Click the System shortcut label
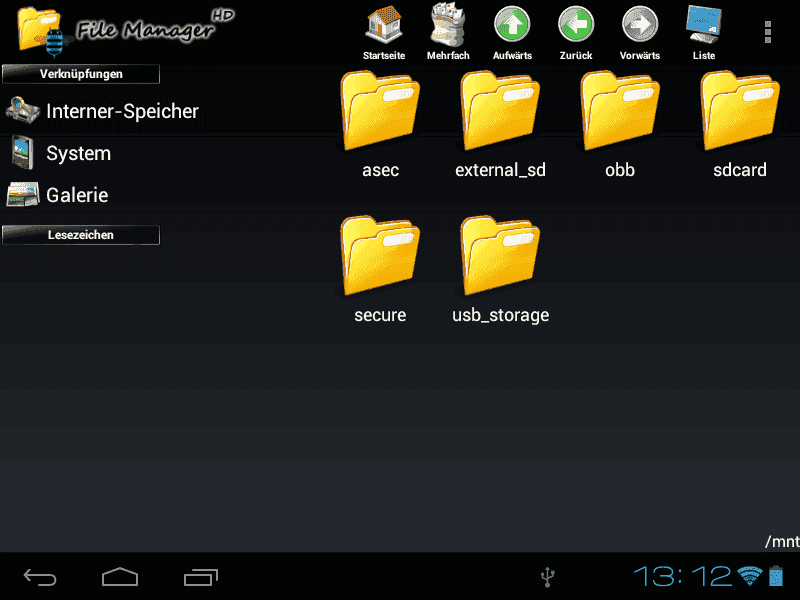Viewport: 800px width, 600px height. pos(79,153)
